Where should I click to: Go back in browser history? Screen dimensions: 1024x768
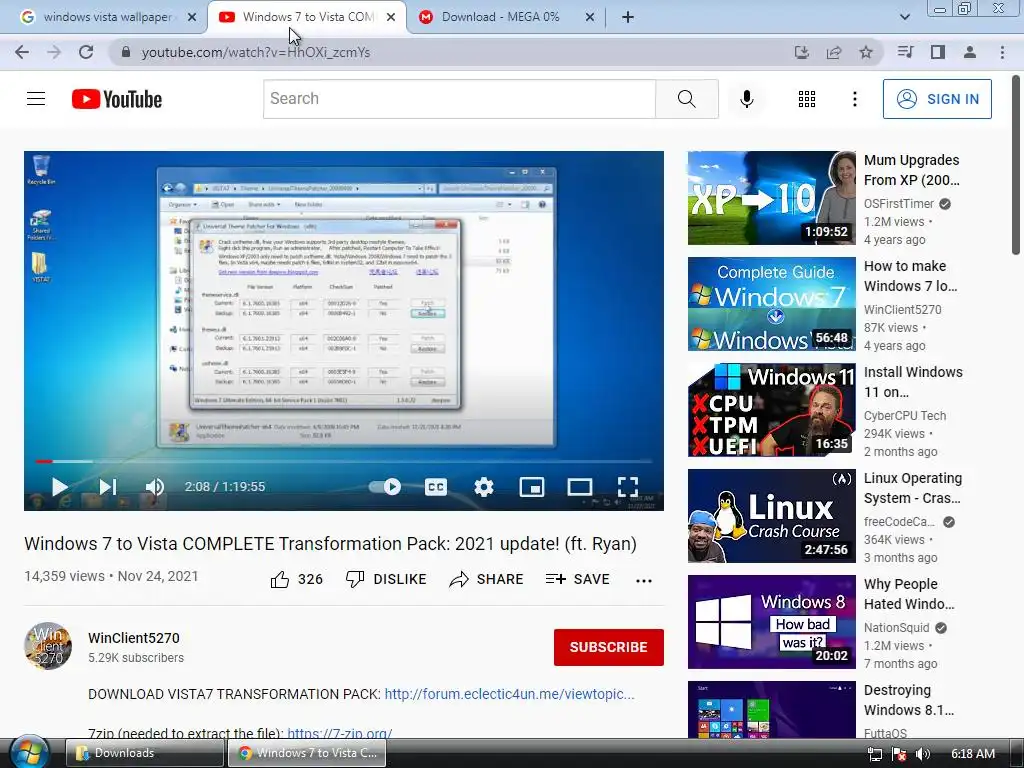22,52
